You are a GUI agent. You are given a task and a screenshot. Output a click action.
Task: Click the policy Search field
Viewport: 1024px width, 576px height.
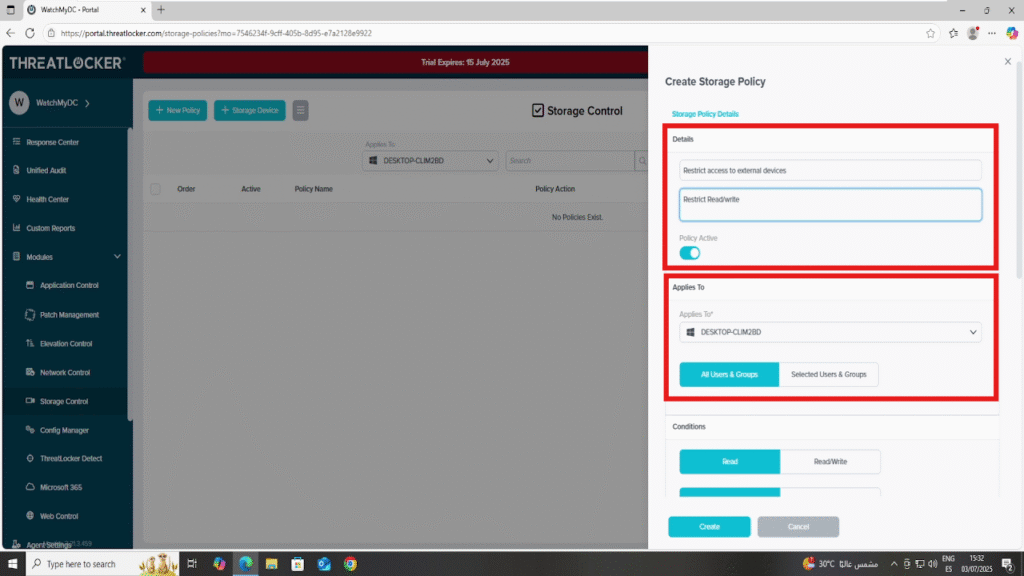pos(569,161)
